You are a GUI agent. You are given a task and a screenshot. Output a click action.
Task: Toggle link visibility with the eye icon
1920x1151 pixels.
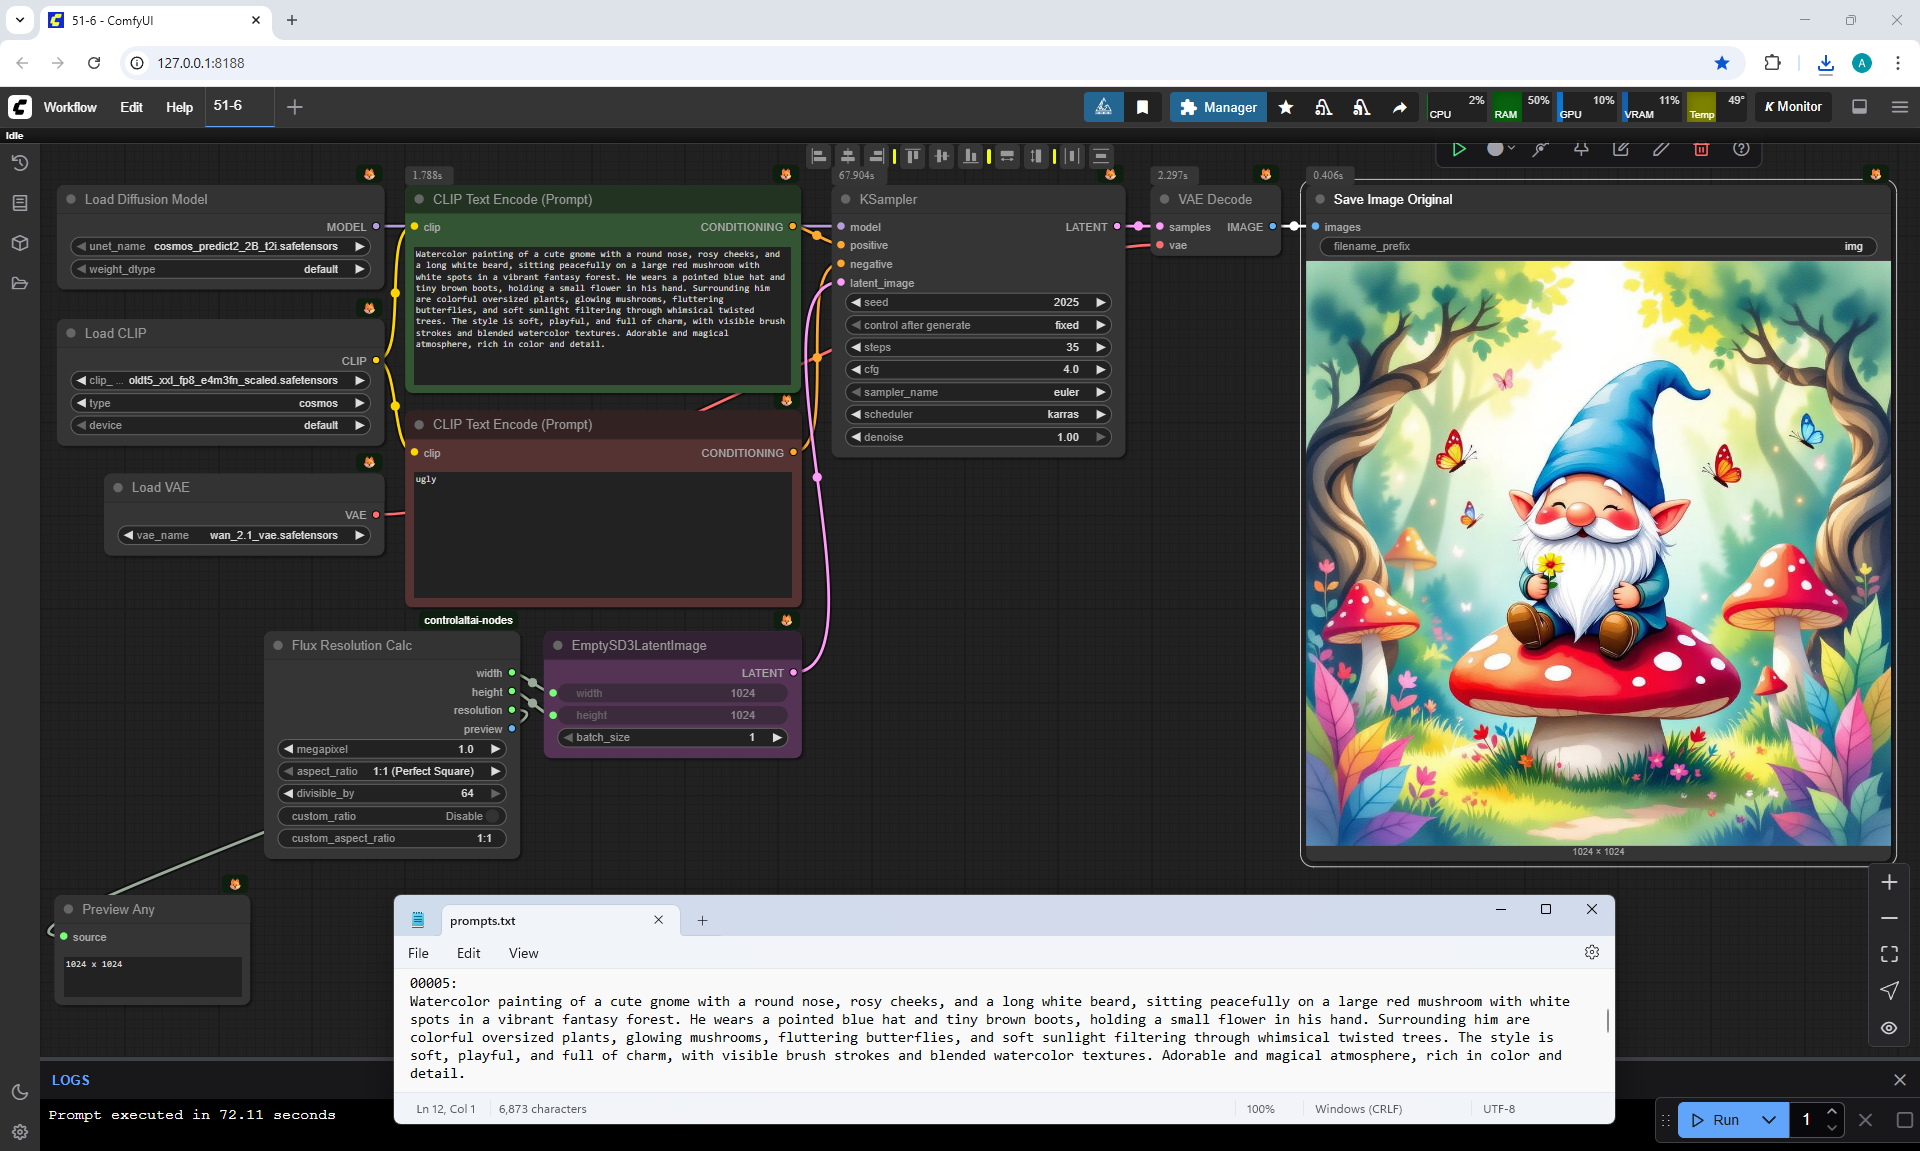(1889, 1028)
